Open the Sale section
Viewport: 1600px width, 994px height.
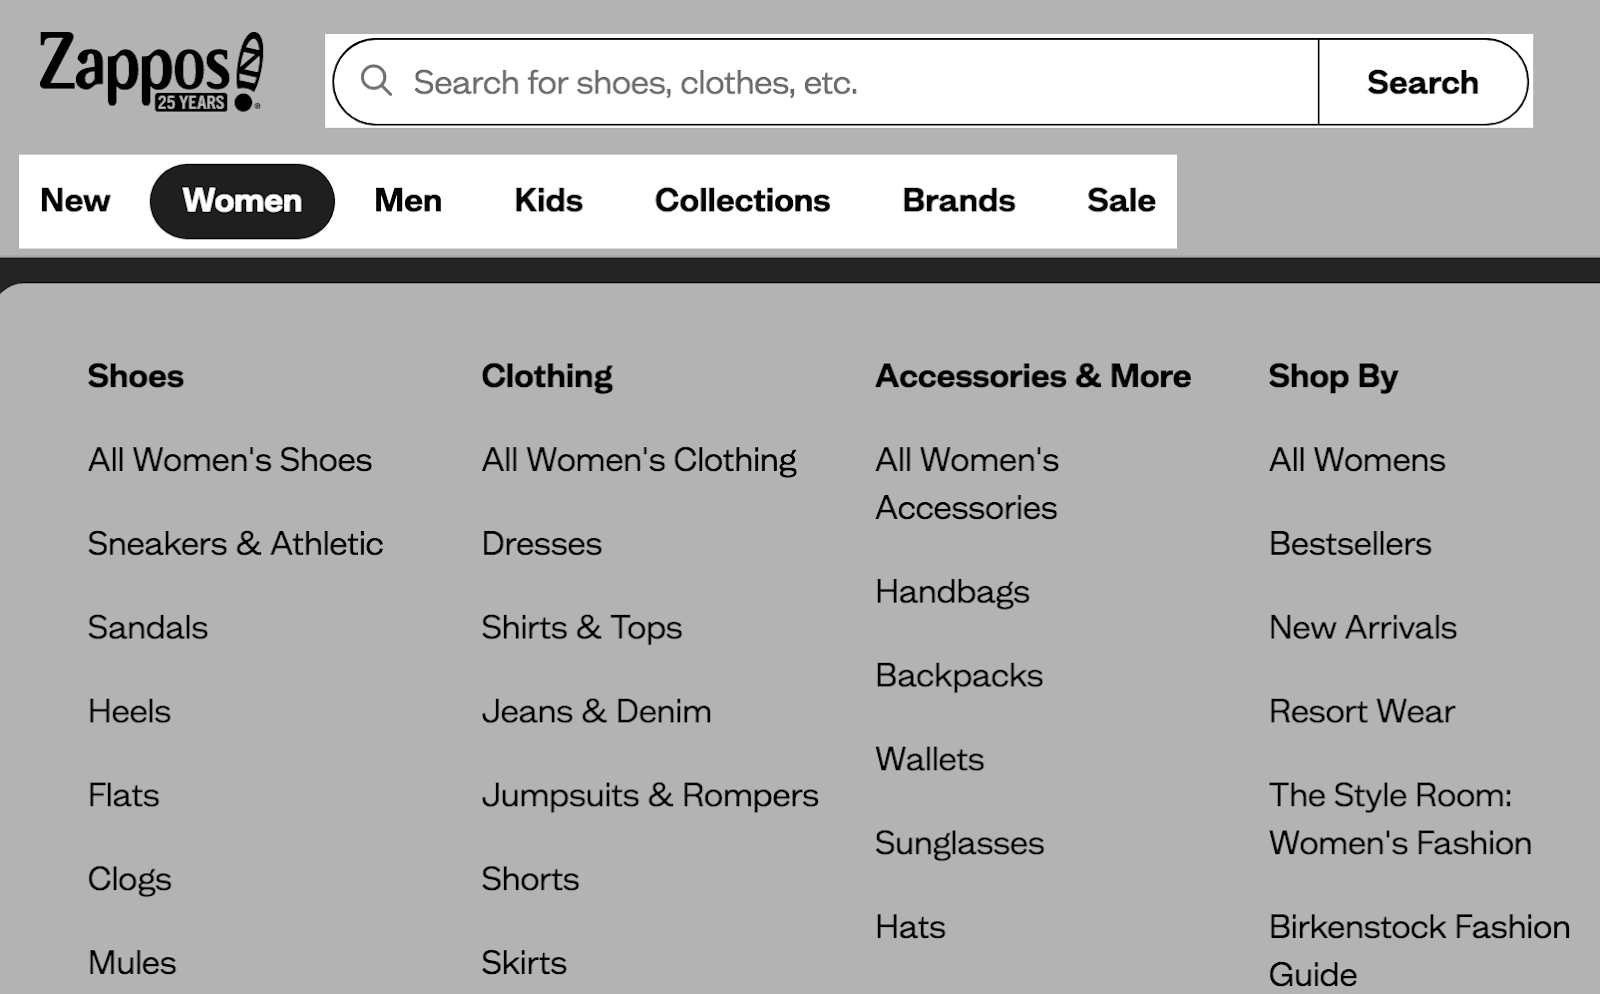coord(1121,200)
